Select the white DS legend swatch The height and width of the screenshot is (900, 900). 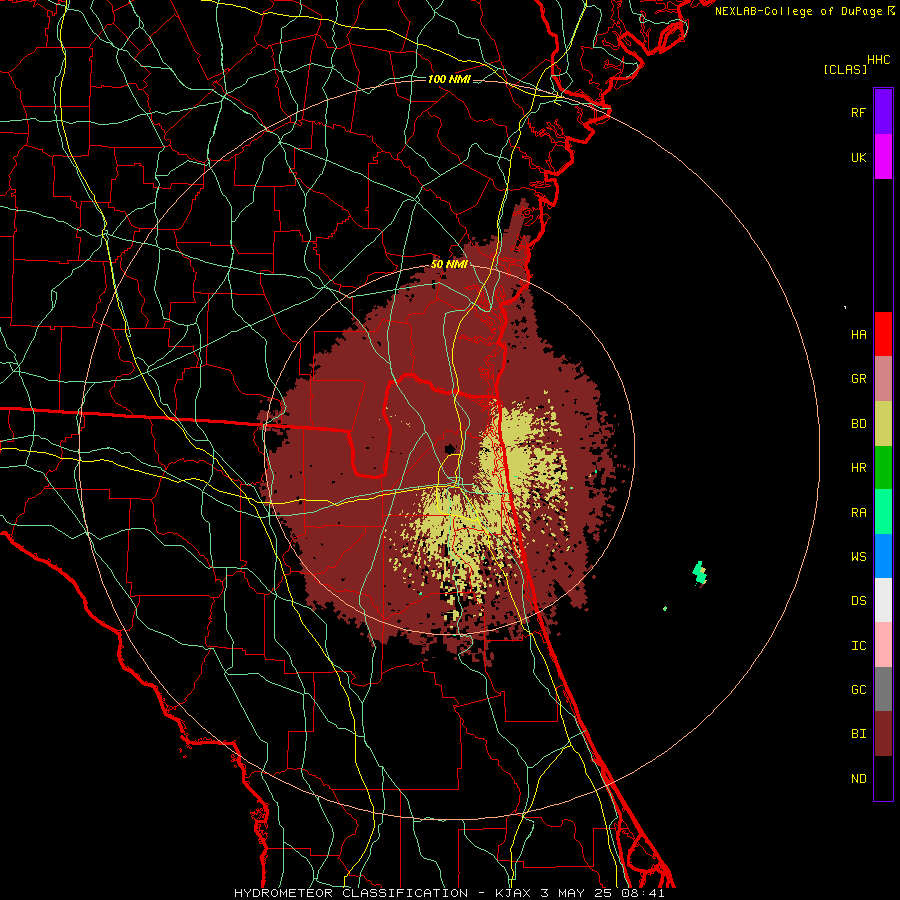tap(883, 600)
